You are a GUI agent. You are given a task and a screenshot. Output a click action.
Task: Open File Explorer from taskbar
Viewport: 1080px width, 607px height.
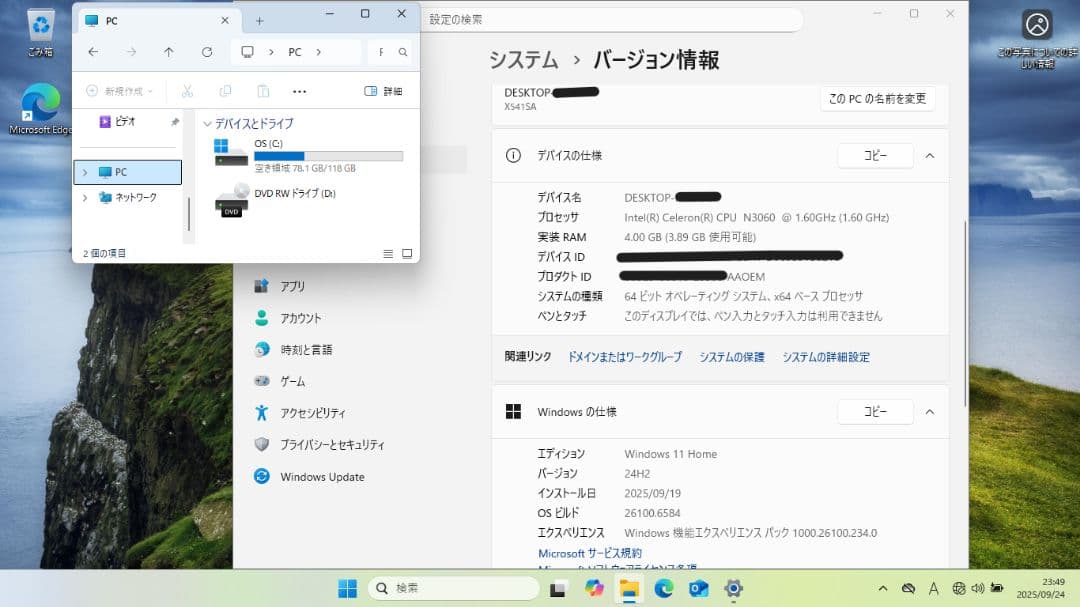click(x=629, y=588)
